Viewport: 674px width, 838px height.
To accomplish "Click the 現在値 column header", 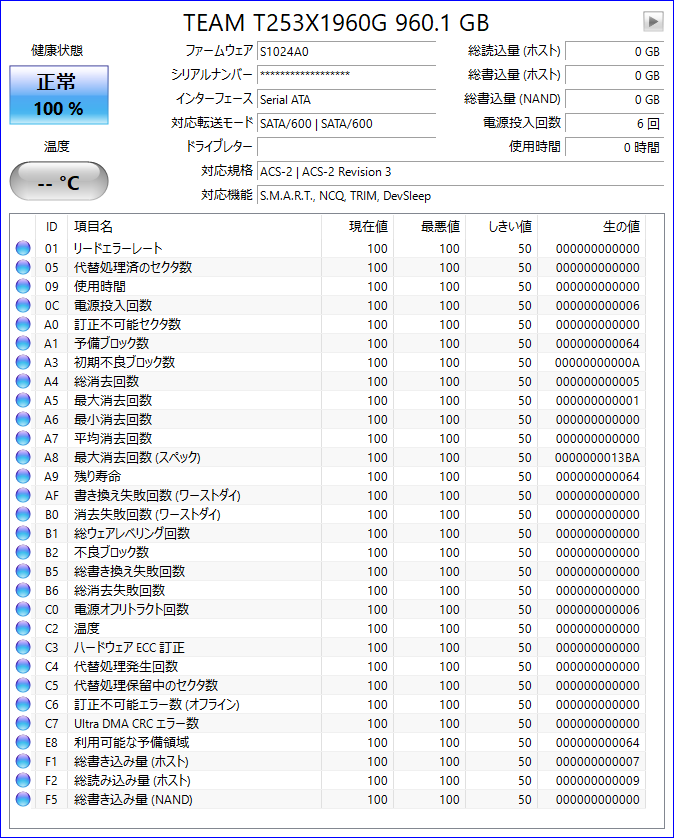I will click(358, 227).
